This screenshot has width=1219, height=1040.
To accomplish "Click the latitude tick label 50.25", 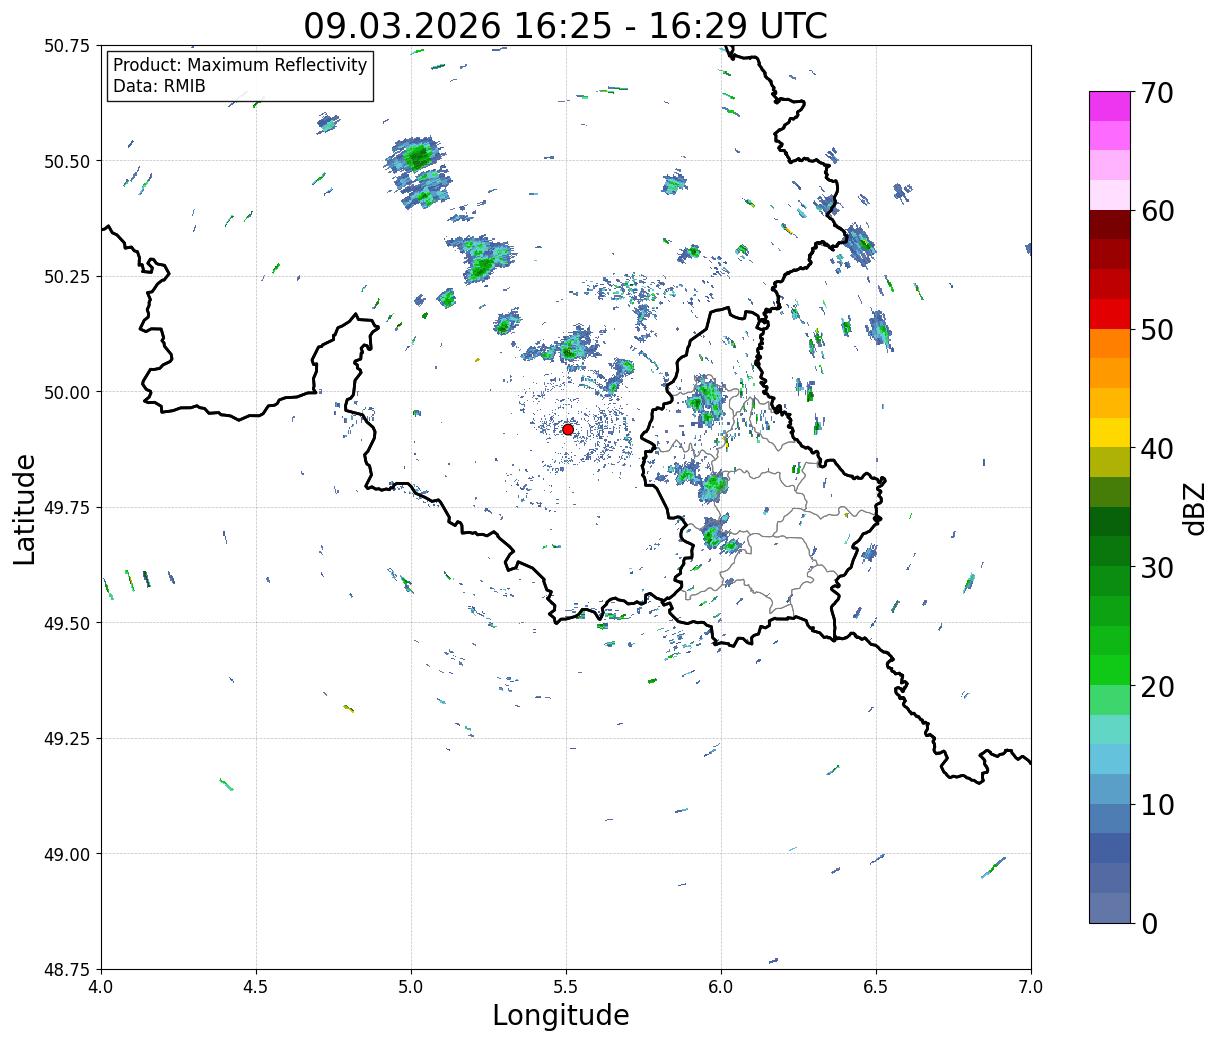I will coord(67,277).
